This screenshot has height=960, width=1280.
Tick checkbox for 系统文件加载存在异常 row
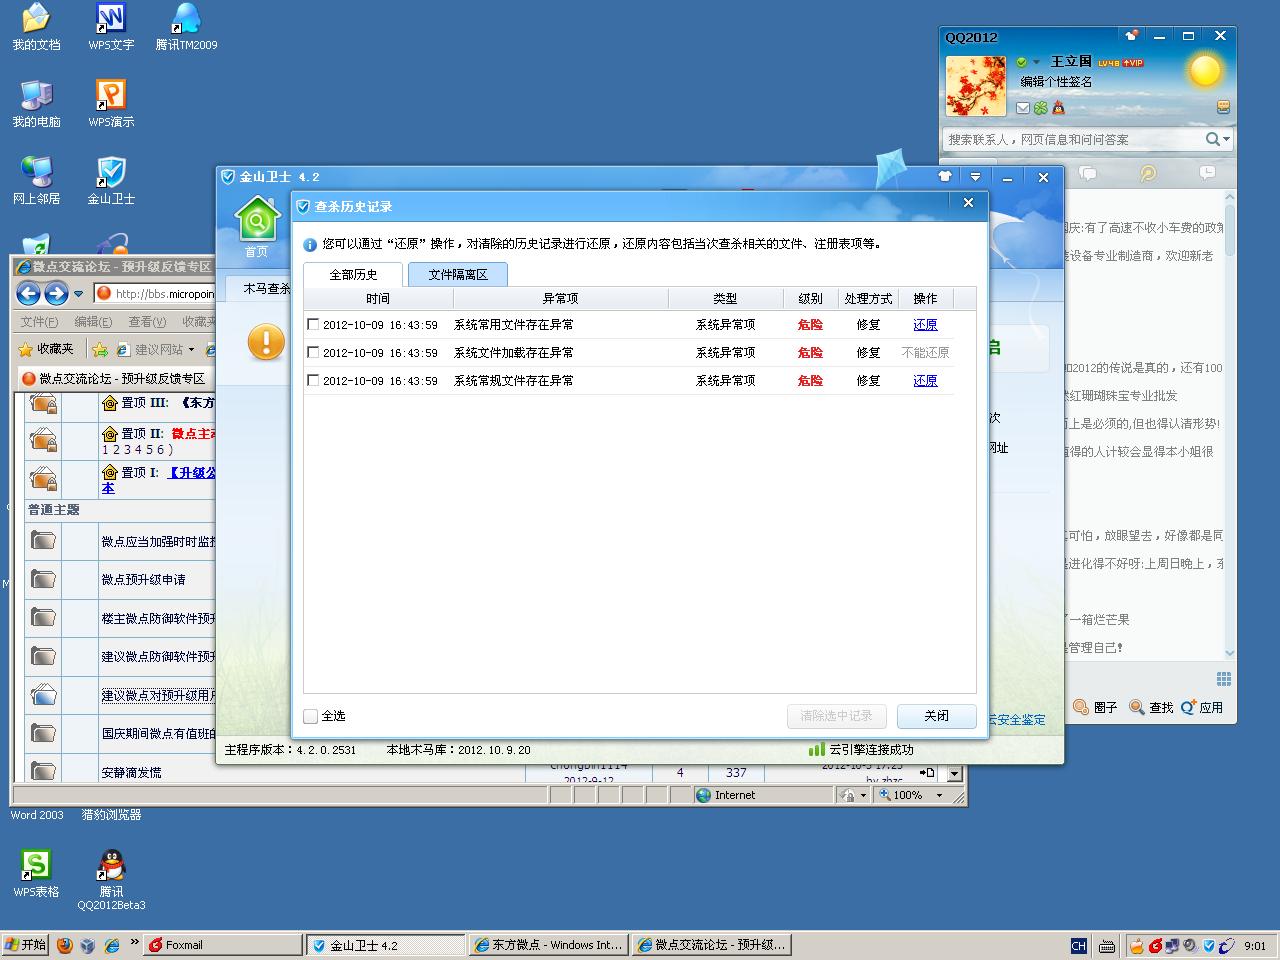(x=313, y=352)
